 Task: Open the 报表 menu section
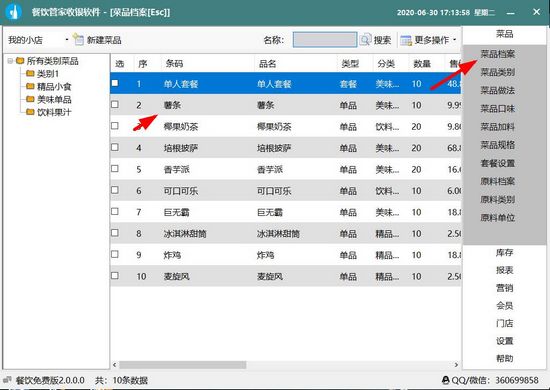coord(504,270)
